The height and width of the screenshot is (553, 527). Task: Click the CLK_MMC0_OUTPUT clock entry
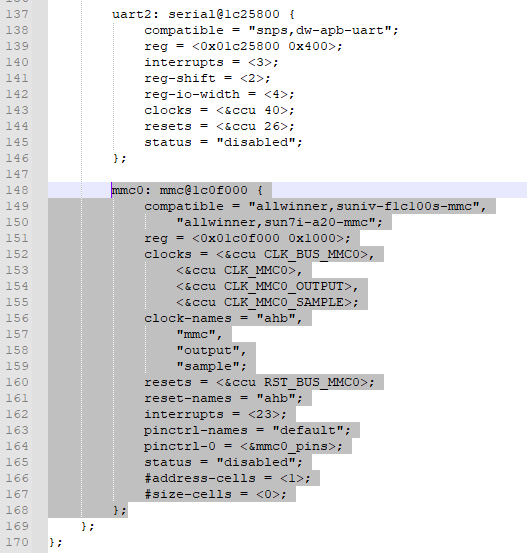pyautogui.click(x=284, y=286)
